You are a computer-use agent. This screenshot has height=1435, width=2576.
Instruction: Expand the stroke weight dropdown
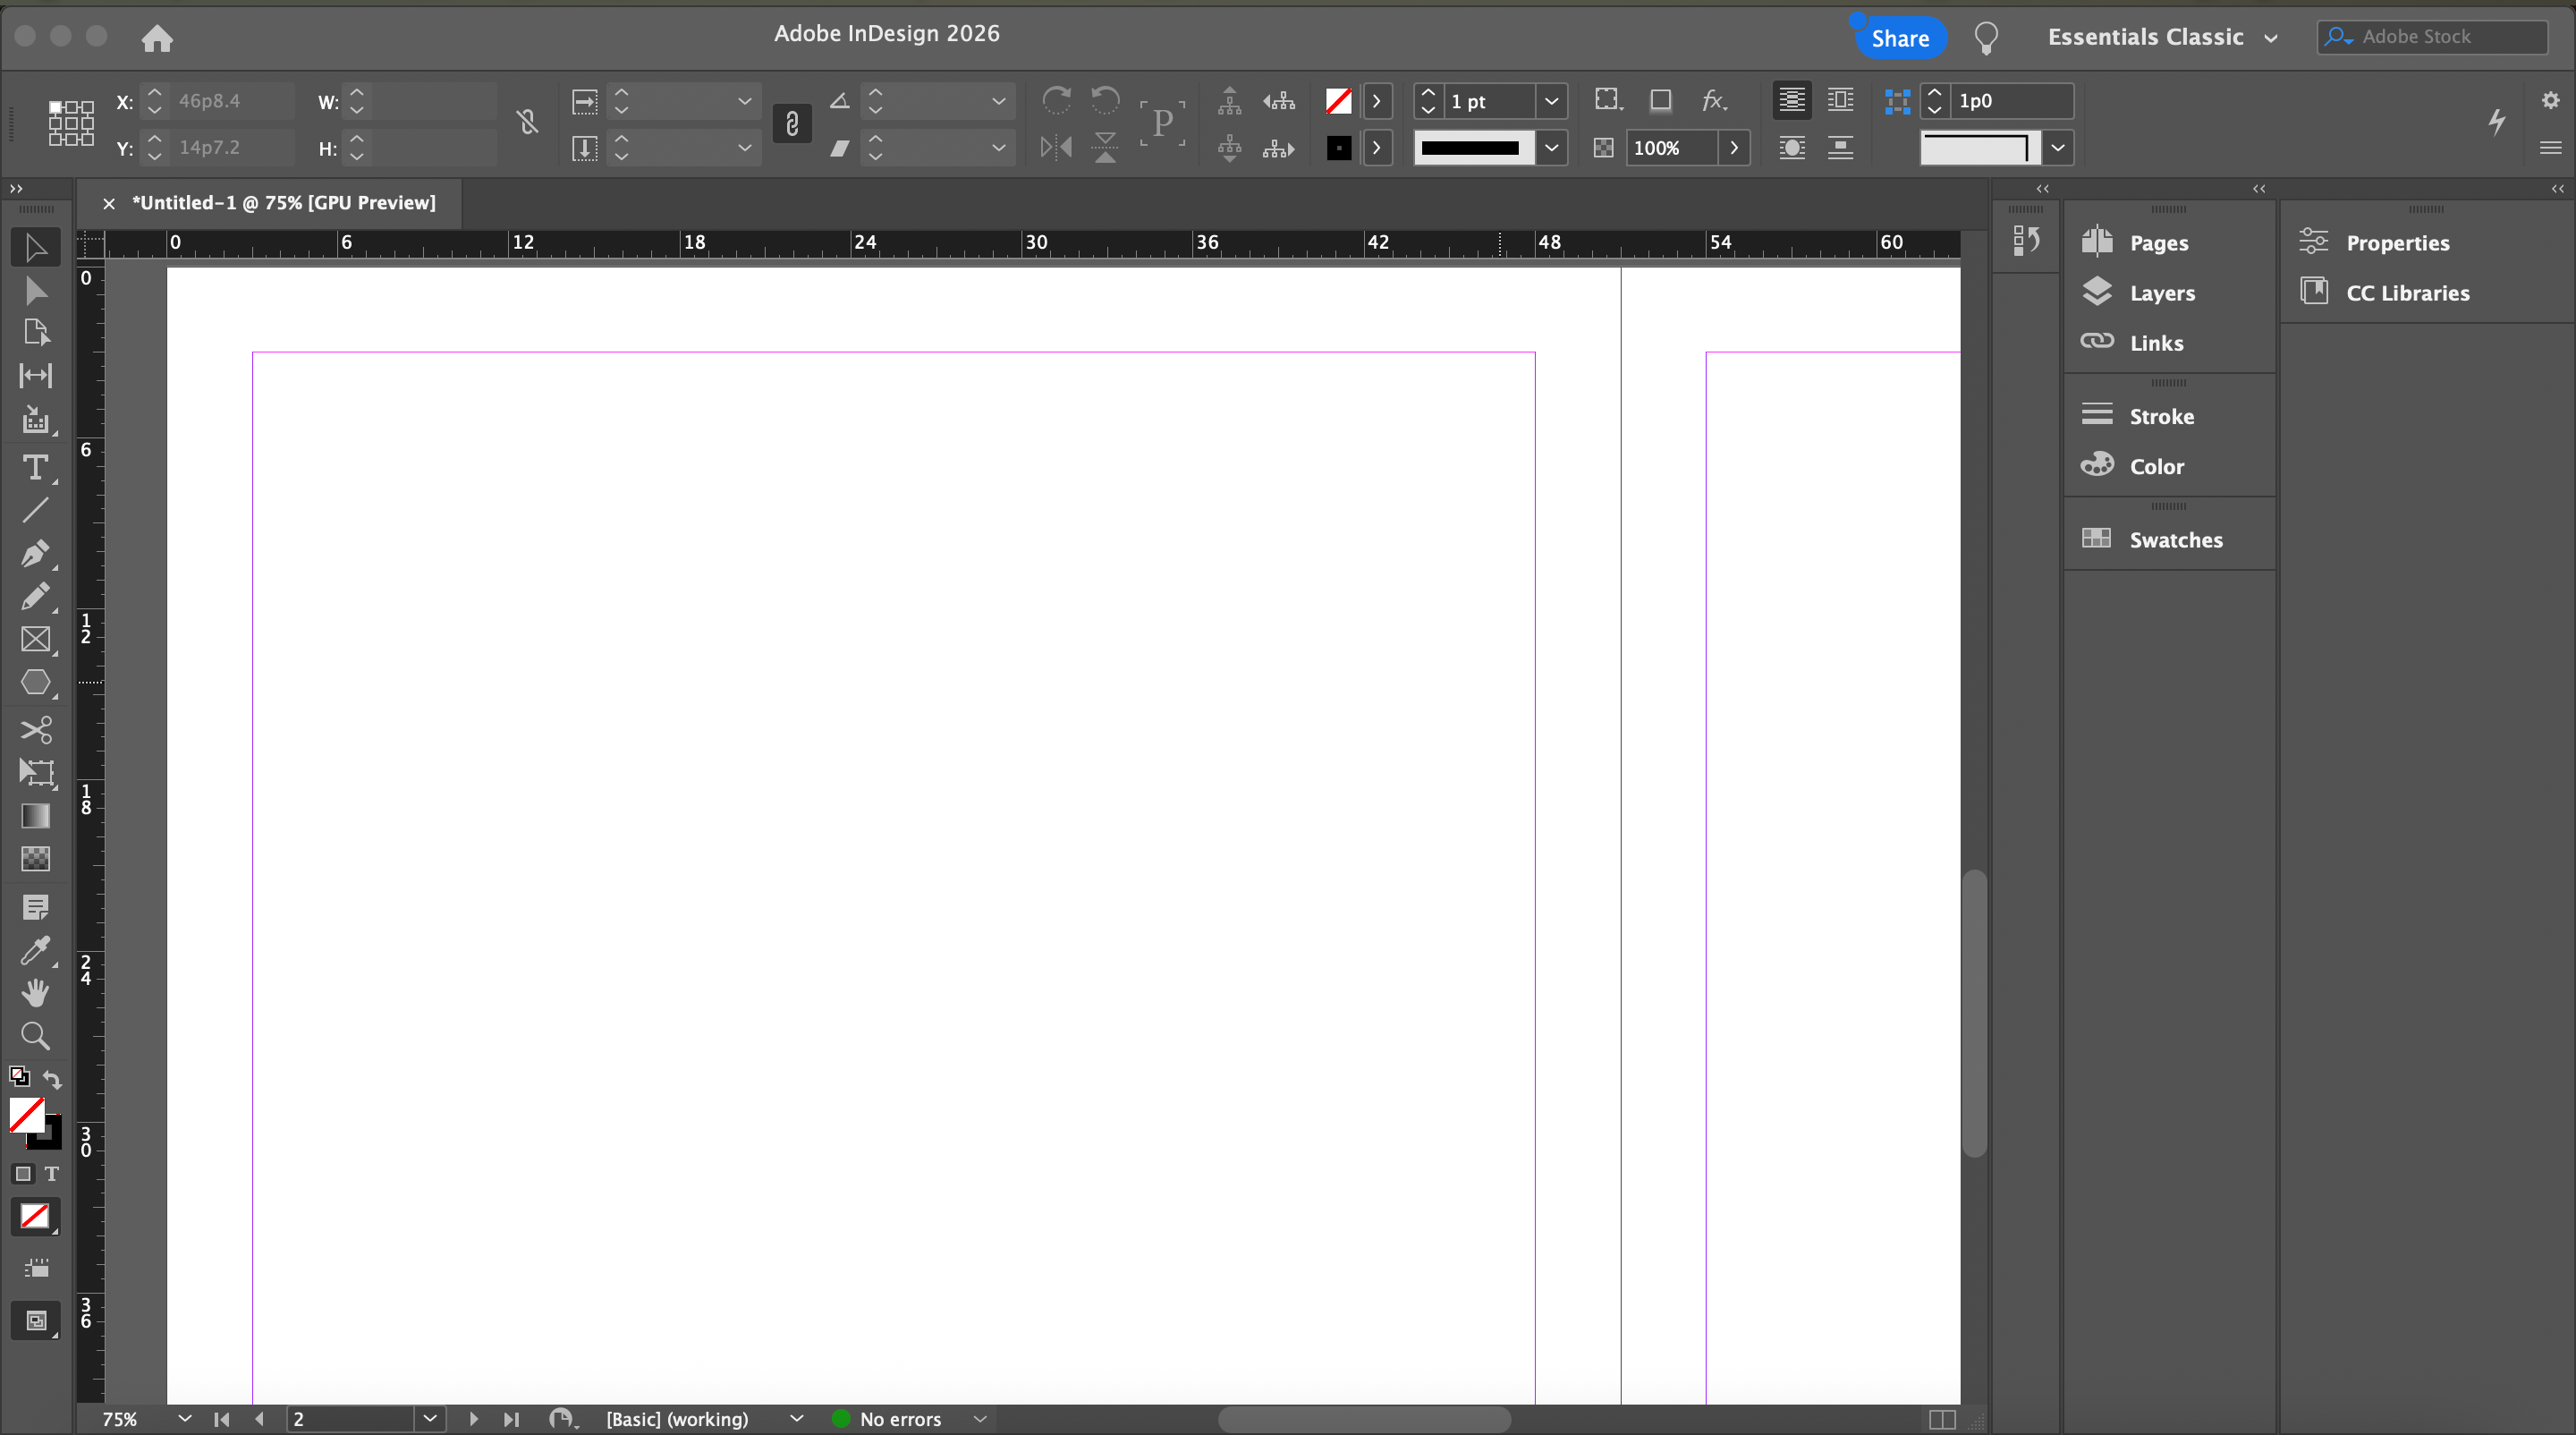coord(1551,101)
